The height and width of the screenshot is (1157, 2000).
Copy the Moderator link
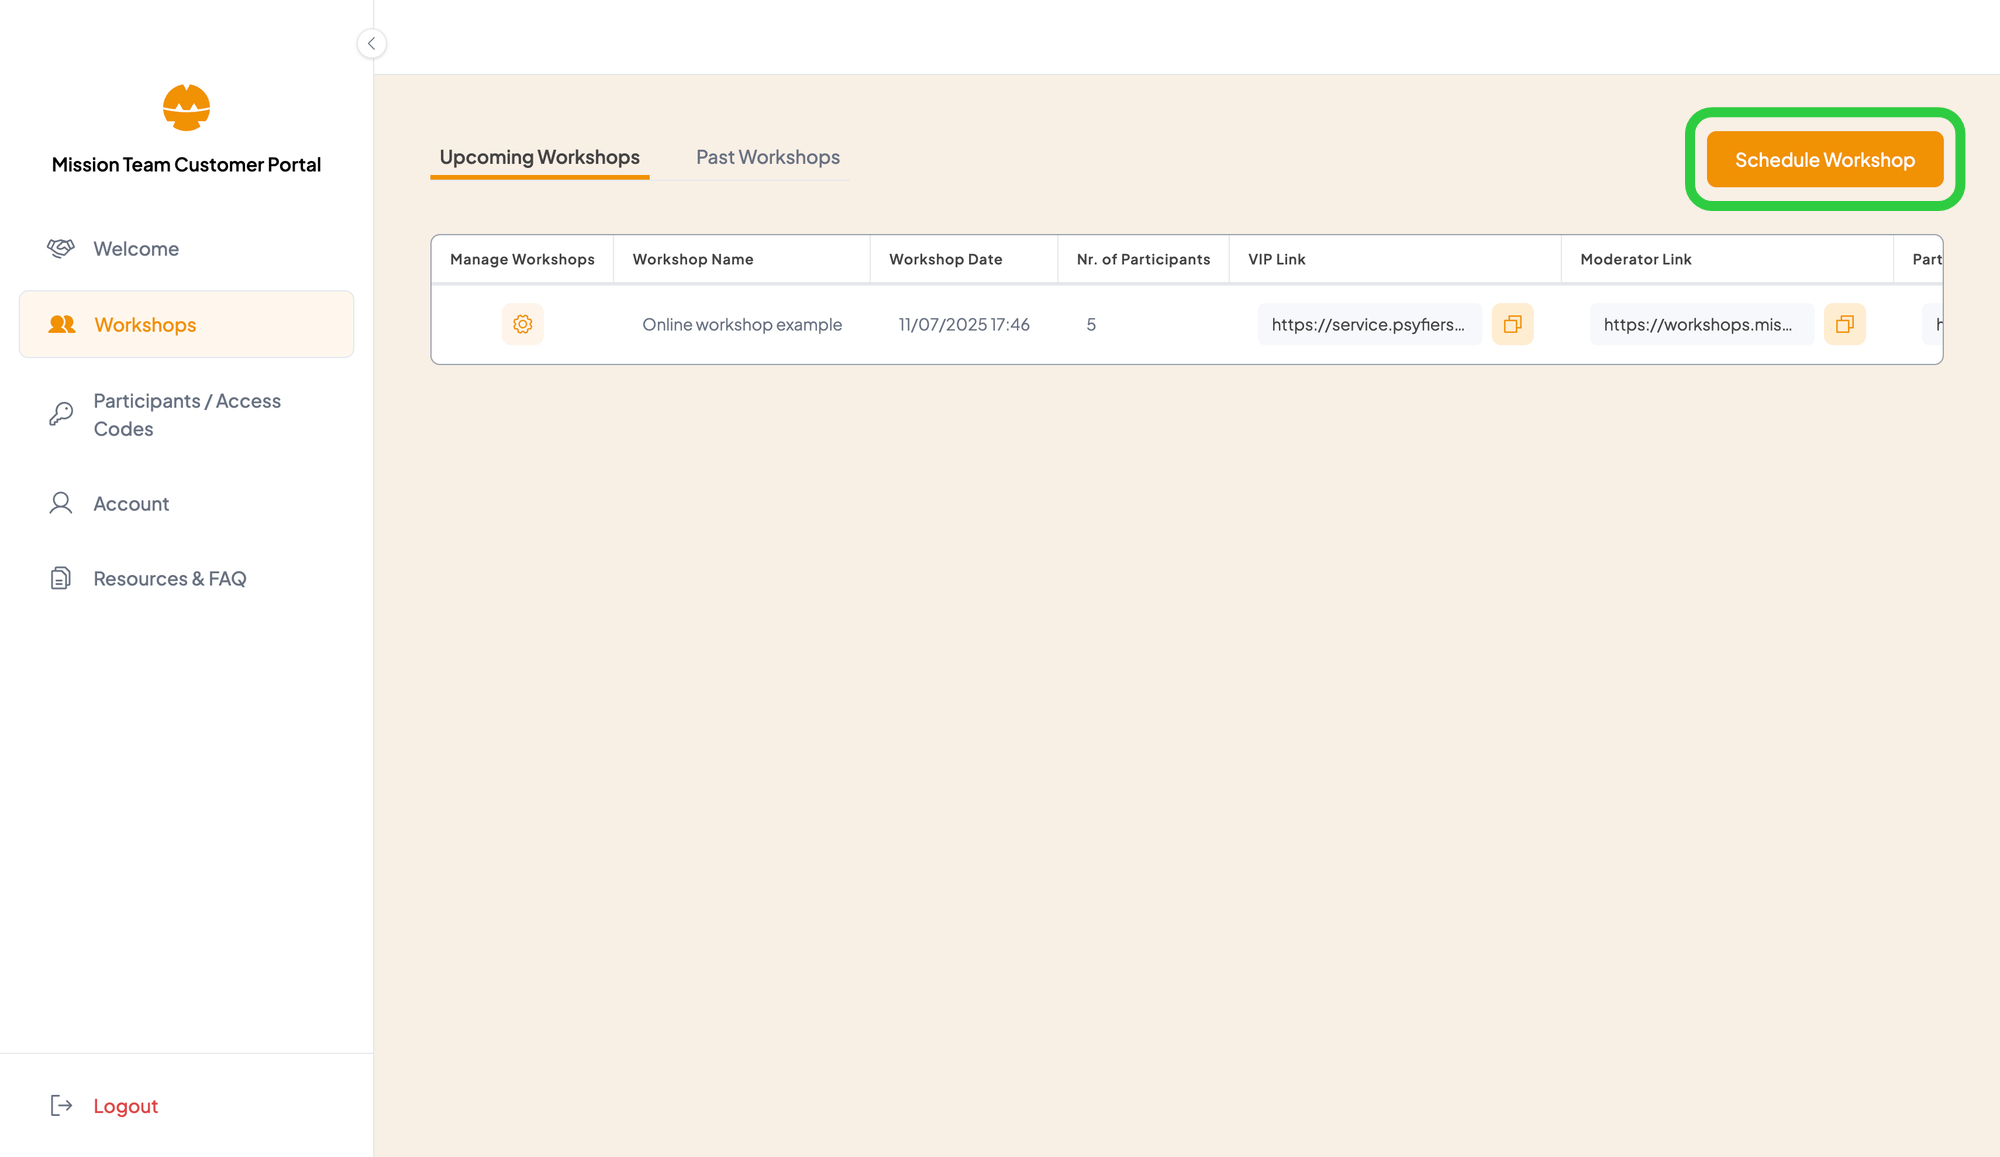[1844, 324]
